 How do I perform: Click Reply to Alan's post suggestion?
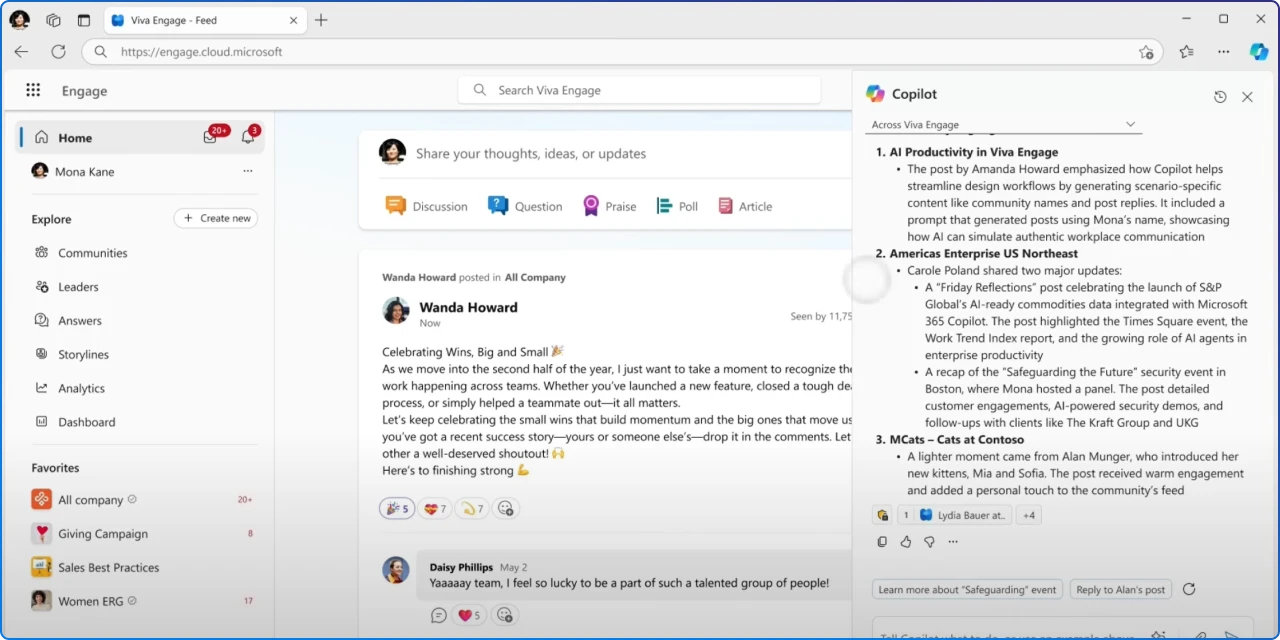pyautogui.click(x=1121, y=589)
